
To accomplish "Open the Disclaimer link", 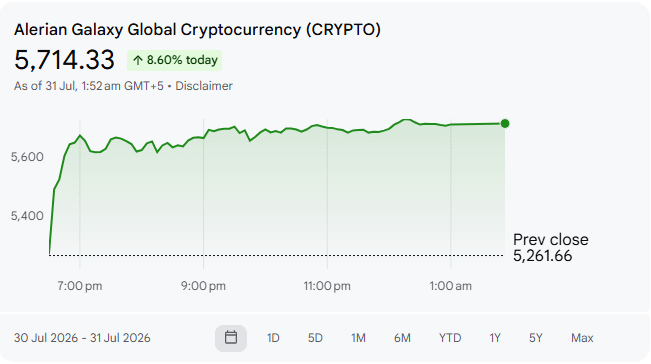I will pos(204,86).
